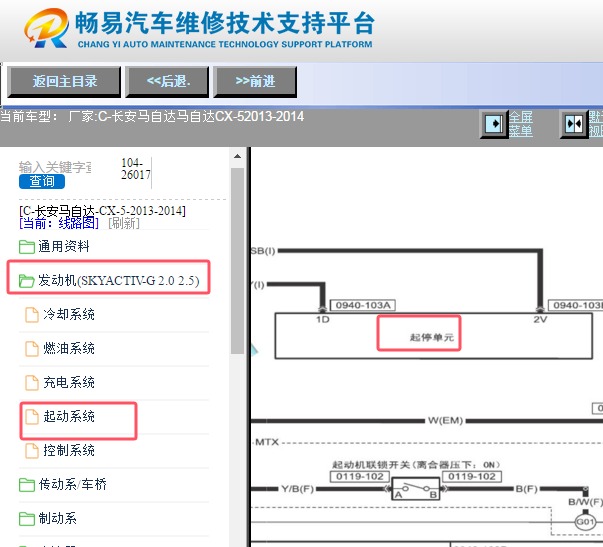The width and height of the screenshot is (603, 547).
Task: Click the 2V terminal label
Action: (x=540, y=319)
